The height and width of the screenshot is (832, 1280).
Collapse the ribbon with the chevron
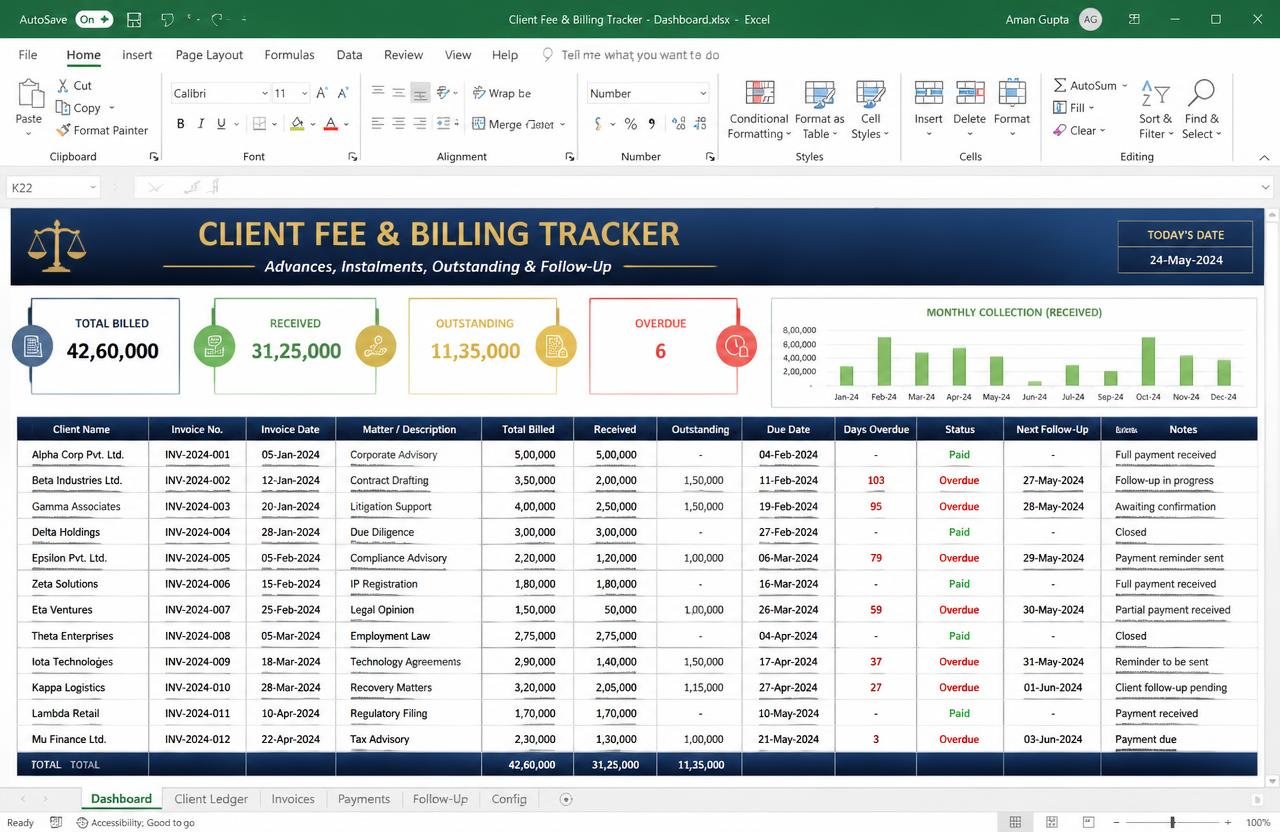[1264, 157]
